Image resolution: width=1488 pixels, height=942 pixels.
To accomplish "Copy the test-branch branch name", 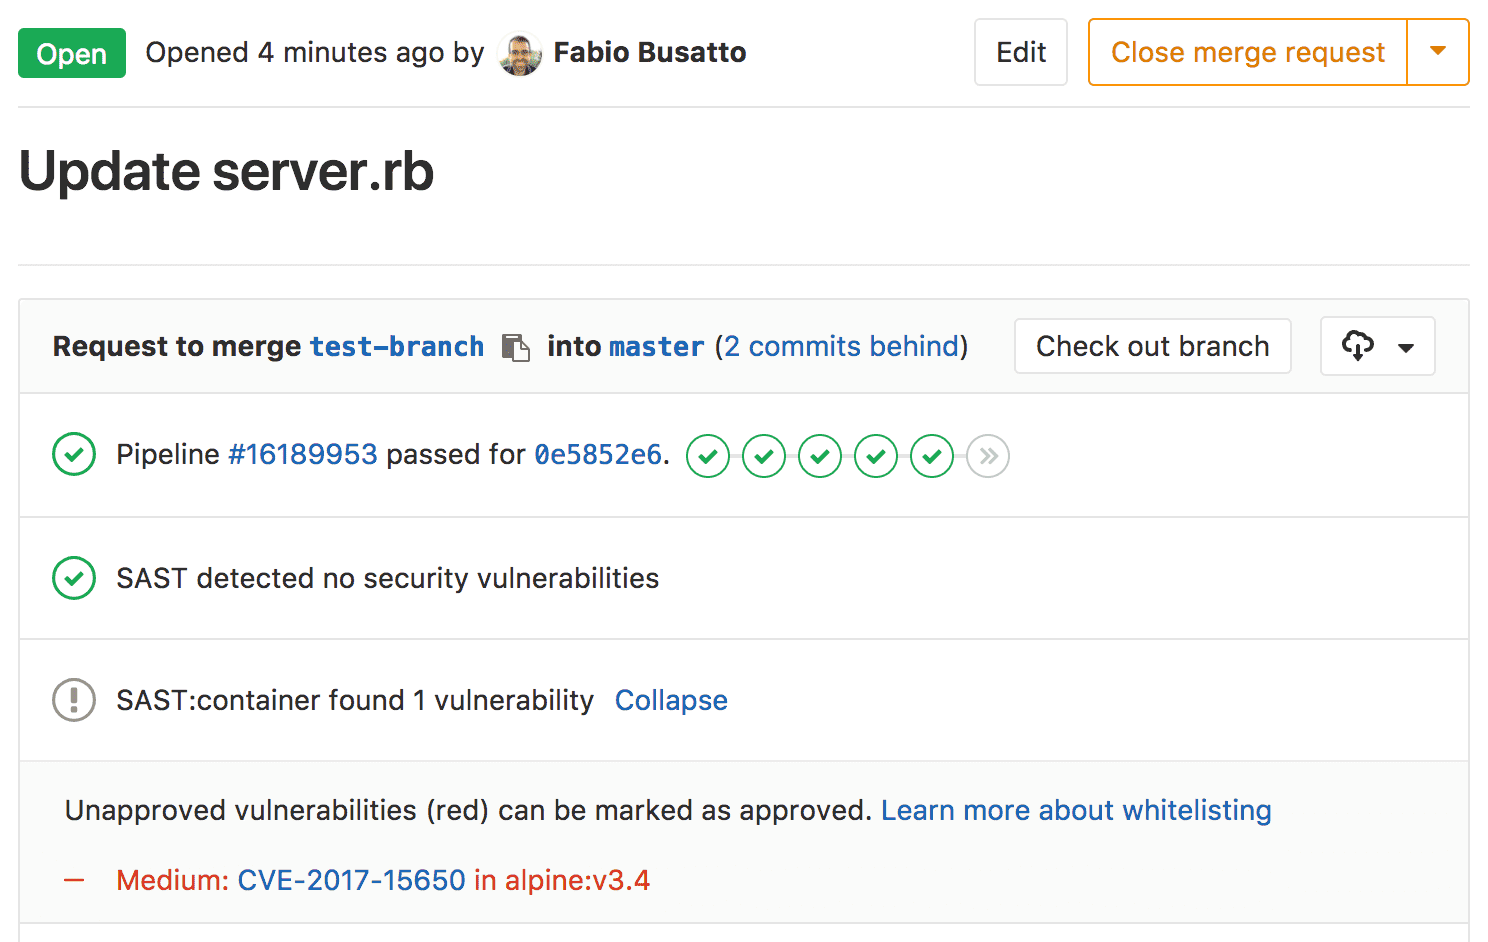I will click(516, 347).
